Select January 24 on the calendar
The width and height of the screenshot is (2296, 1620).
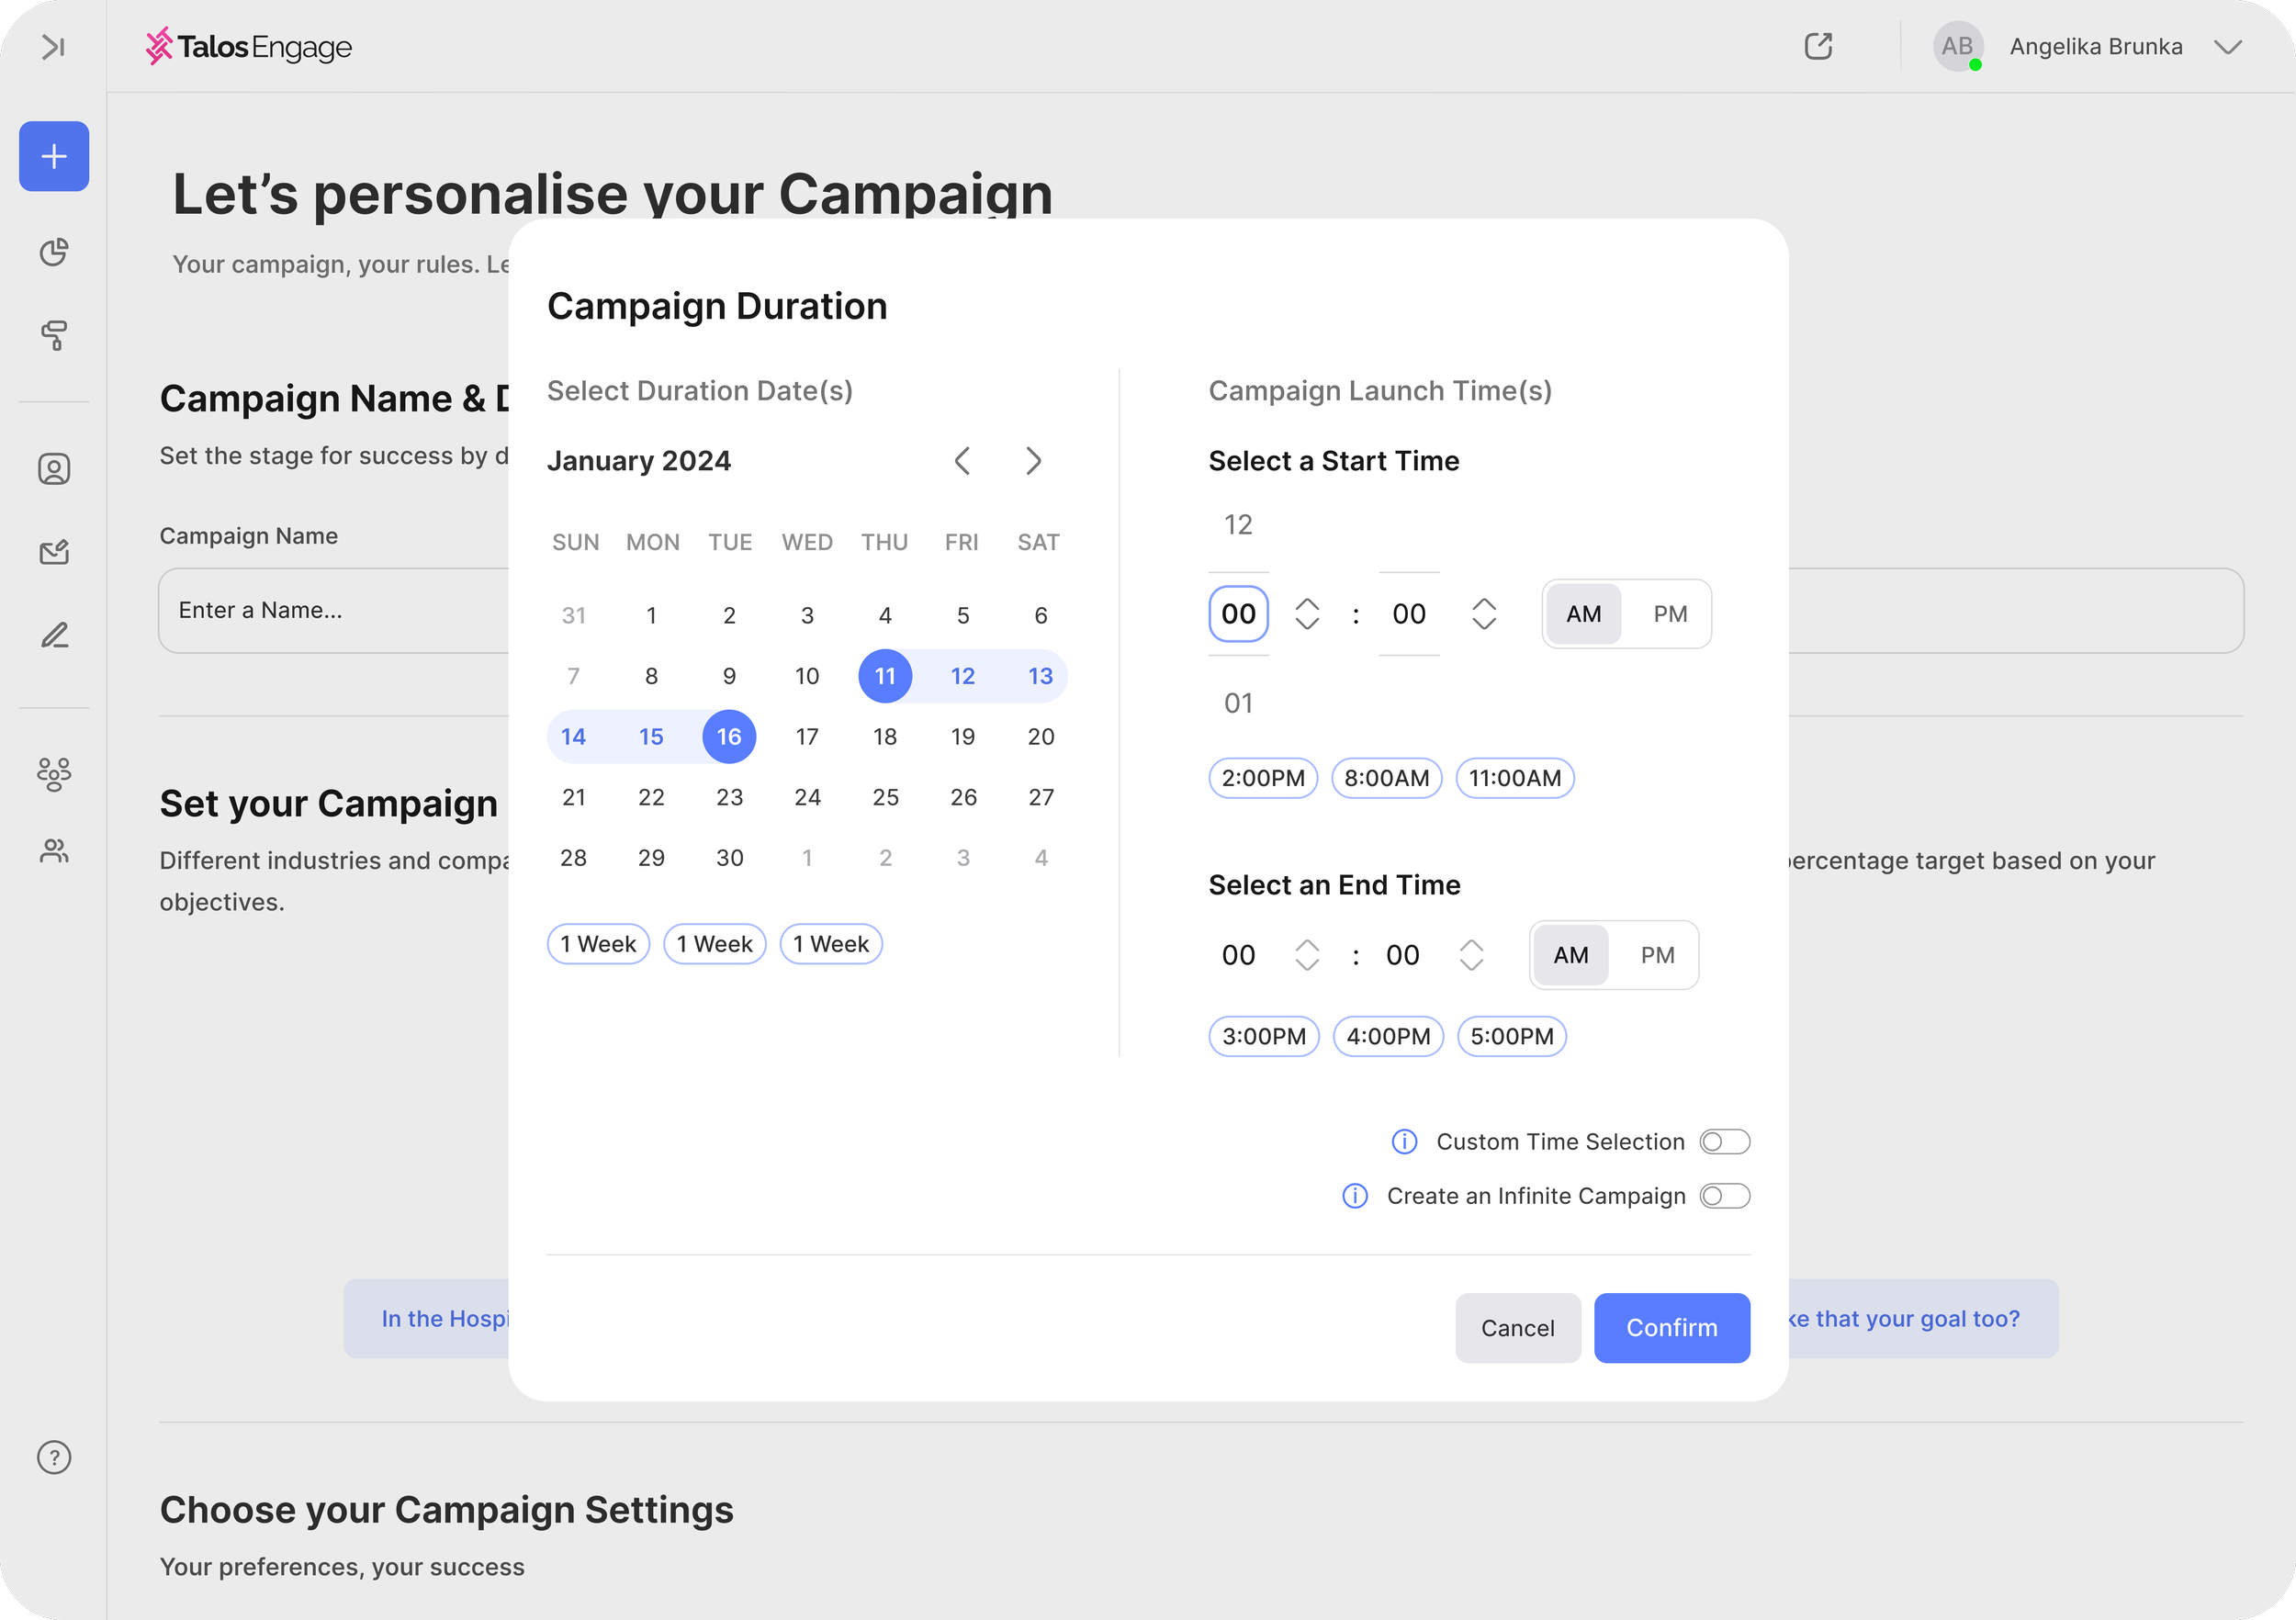807,797
